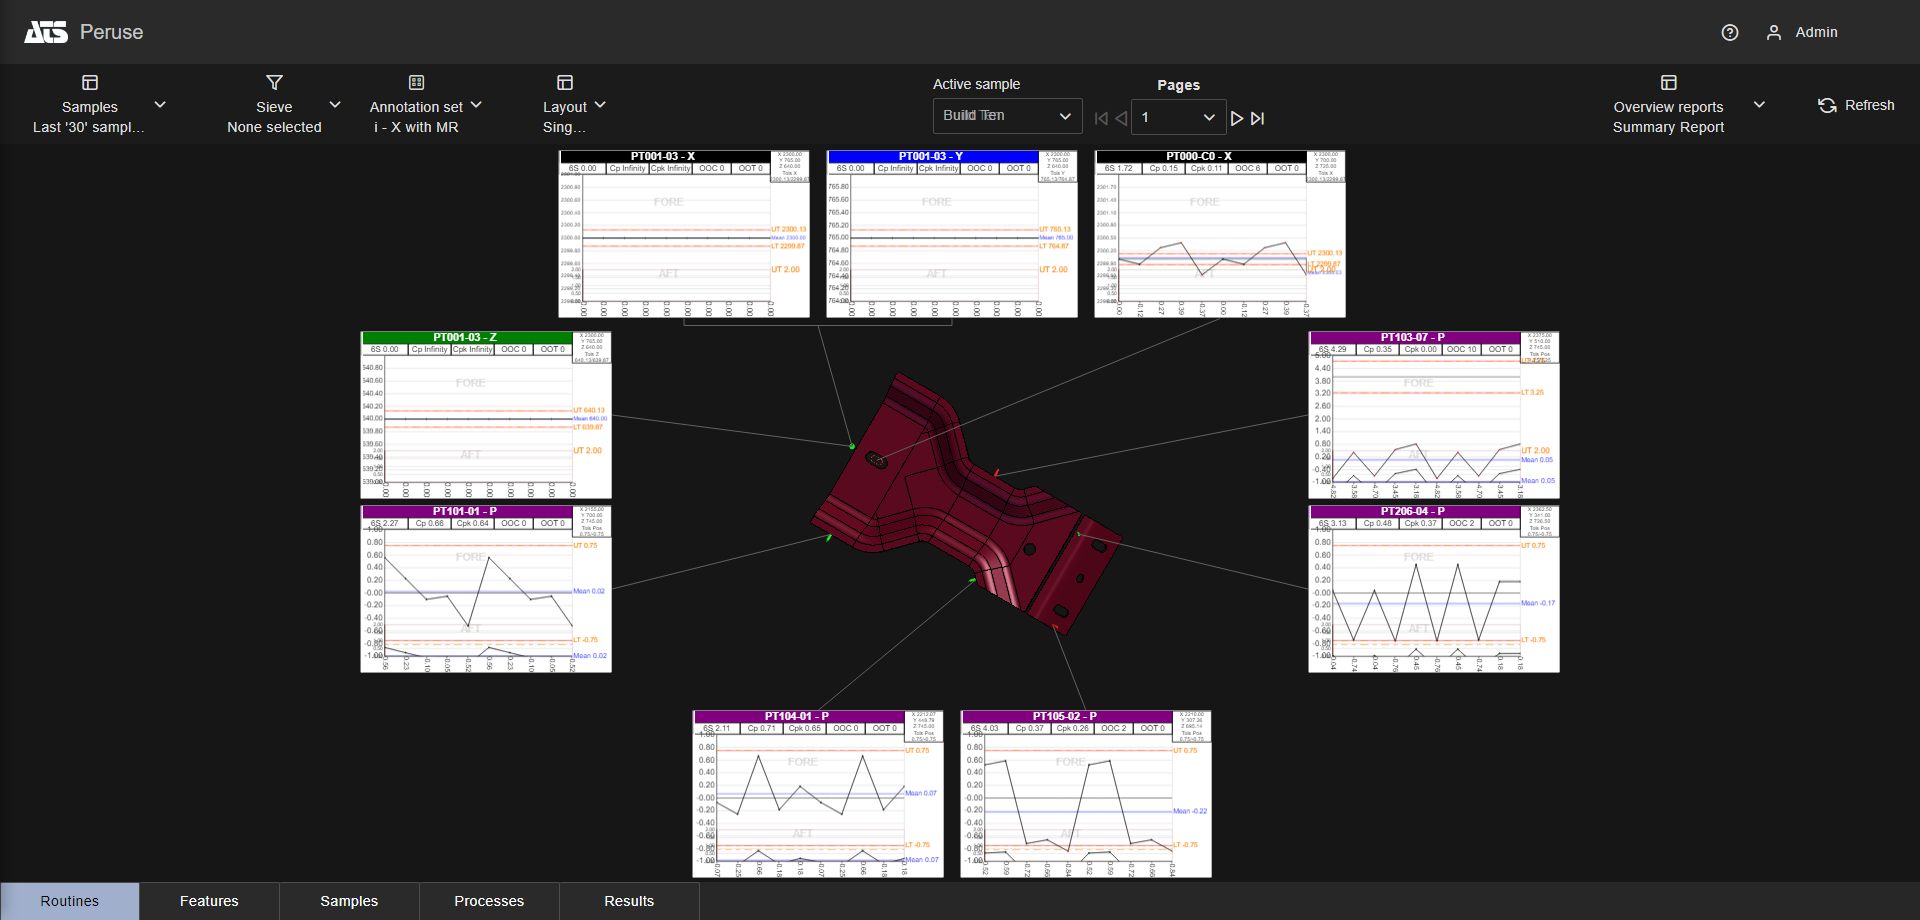Open the Admin user account icon

pyautogui.click(x=1773, y=33)
